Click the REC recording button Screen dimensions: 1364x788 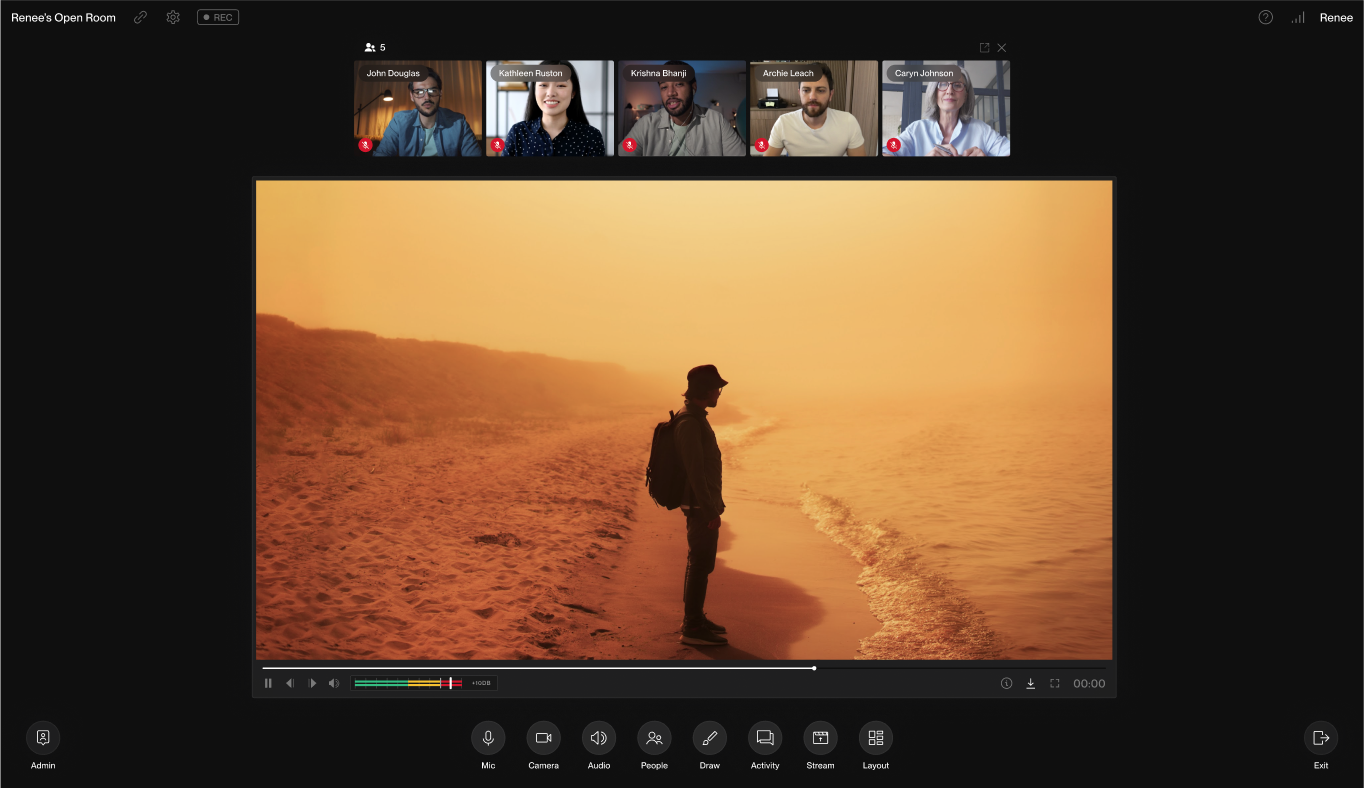click(218, 17)
